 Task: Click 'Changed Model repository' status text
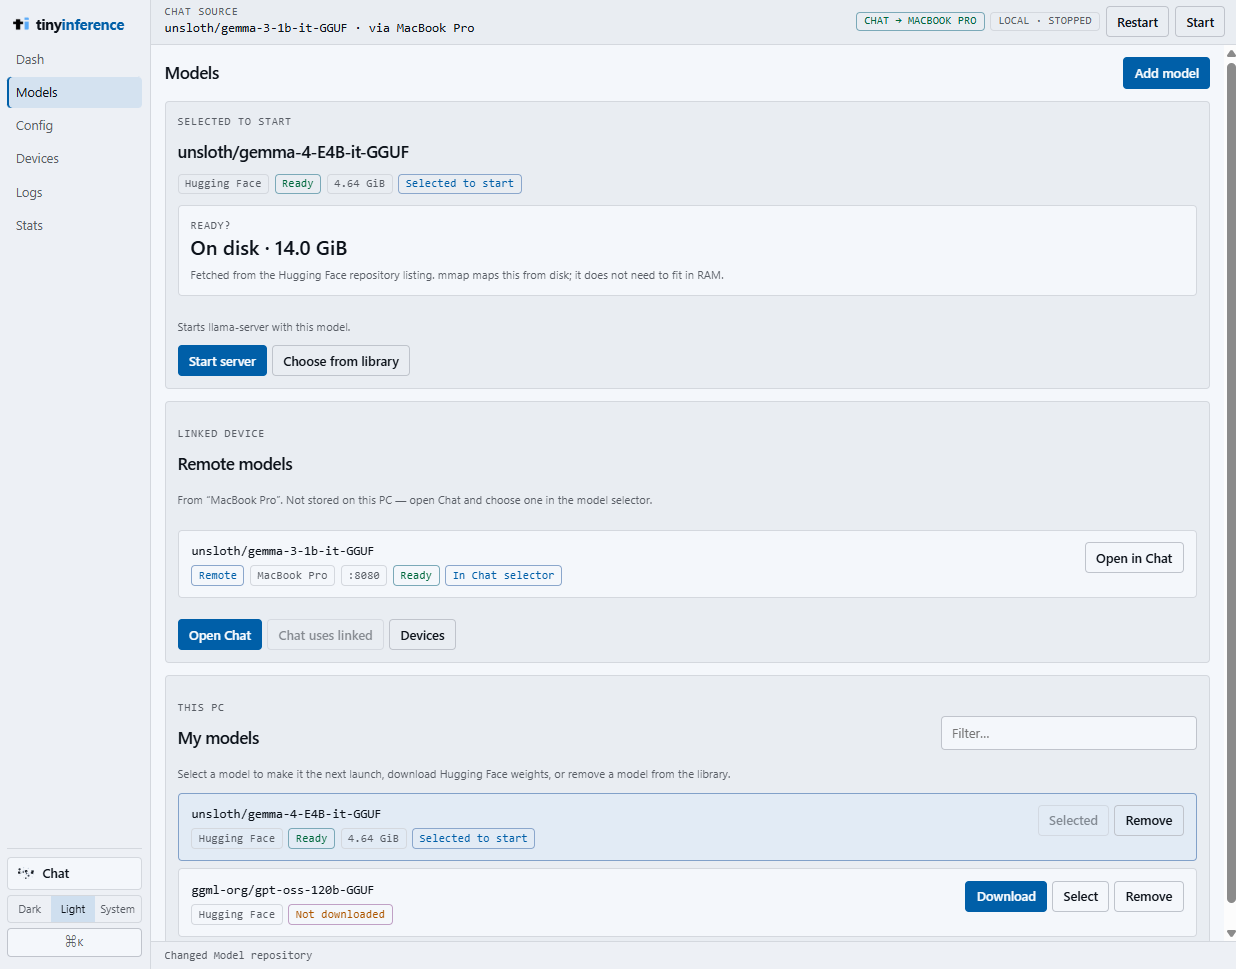pyautogui.click(x=238, y=955)
